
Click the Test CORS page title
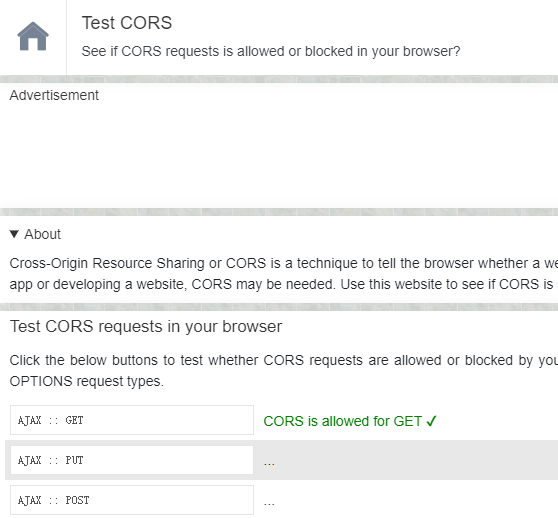click(x=127, y=23)
